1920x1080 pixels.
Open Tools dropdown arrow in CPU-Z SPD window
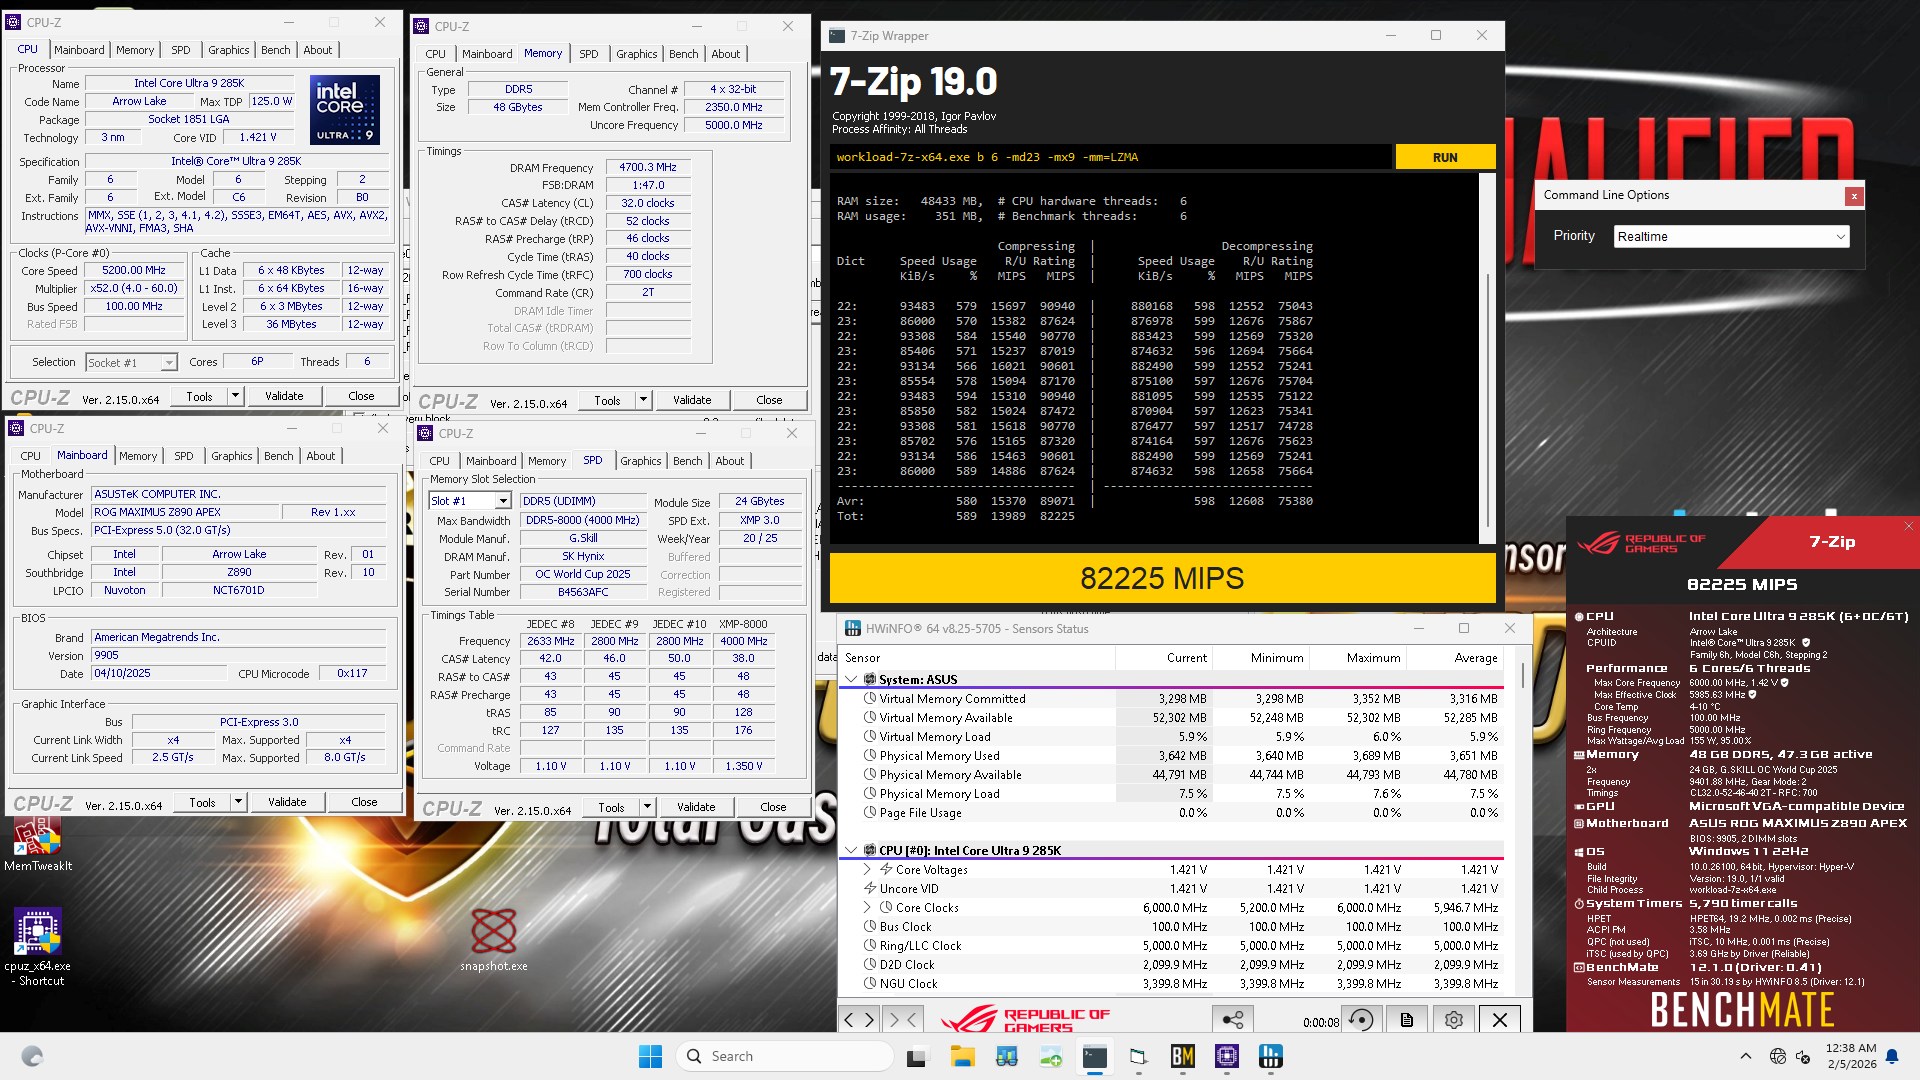pyautogui.click(x=647, y=807)
